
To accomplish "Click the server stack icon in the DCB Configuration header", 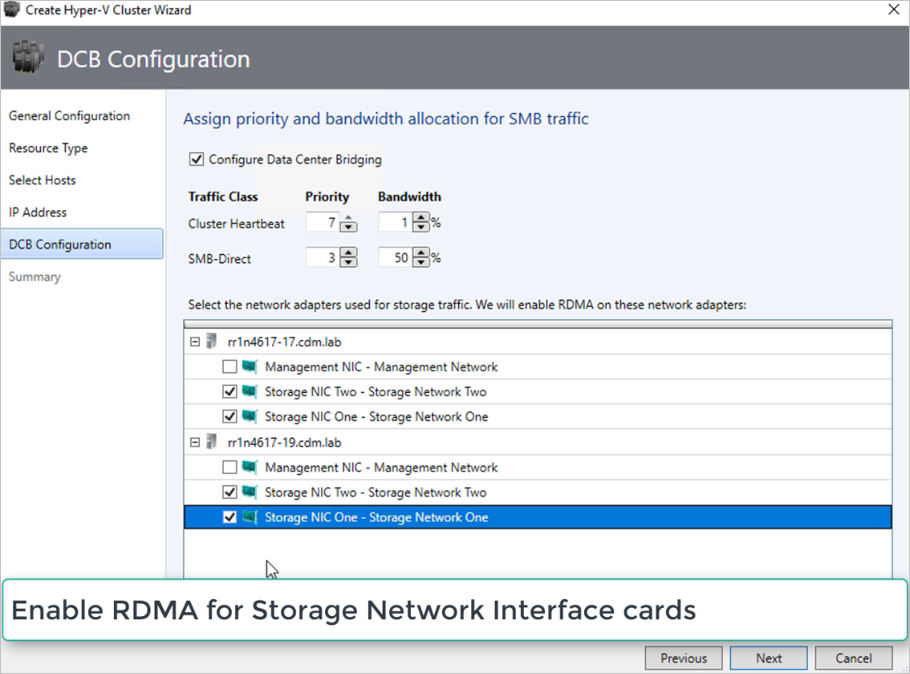I will tap(27, 58).
